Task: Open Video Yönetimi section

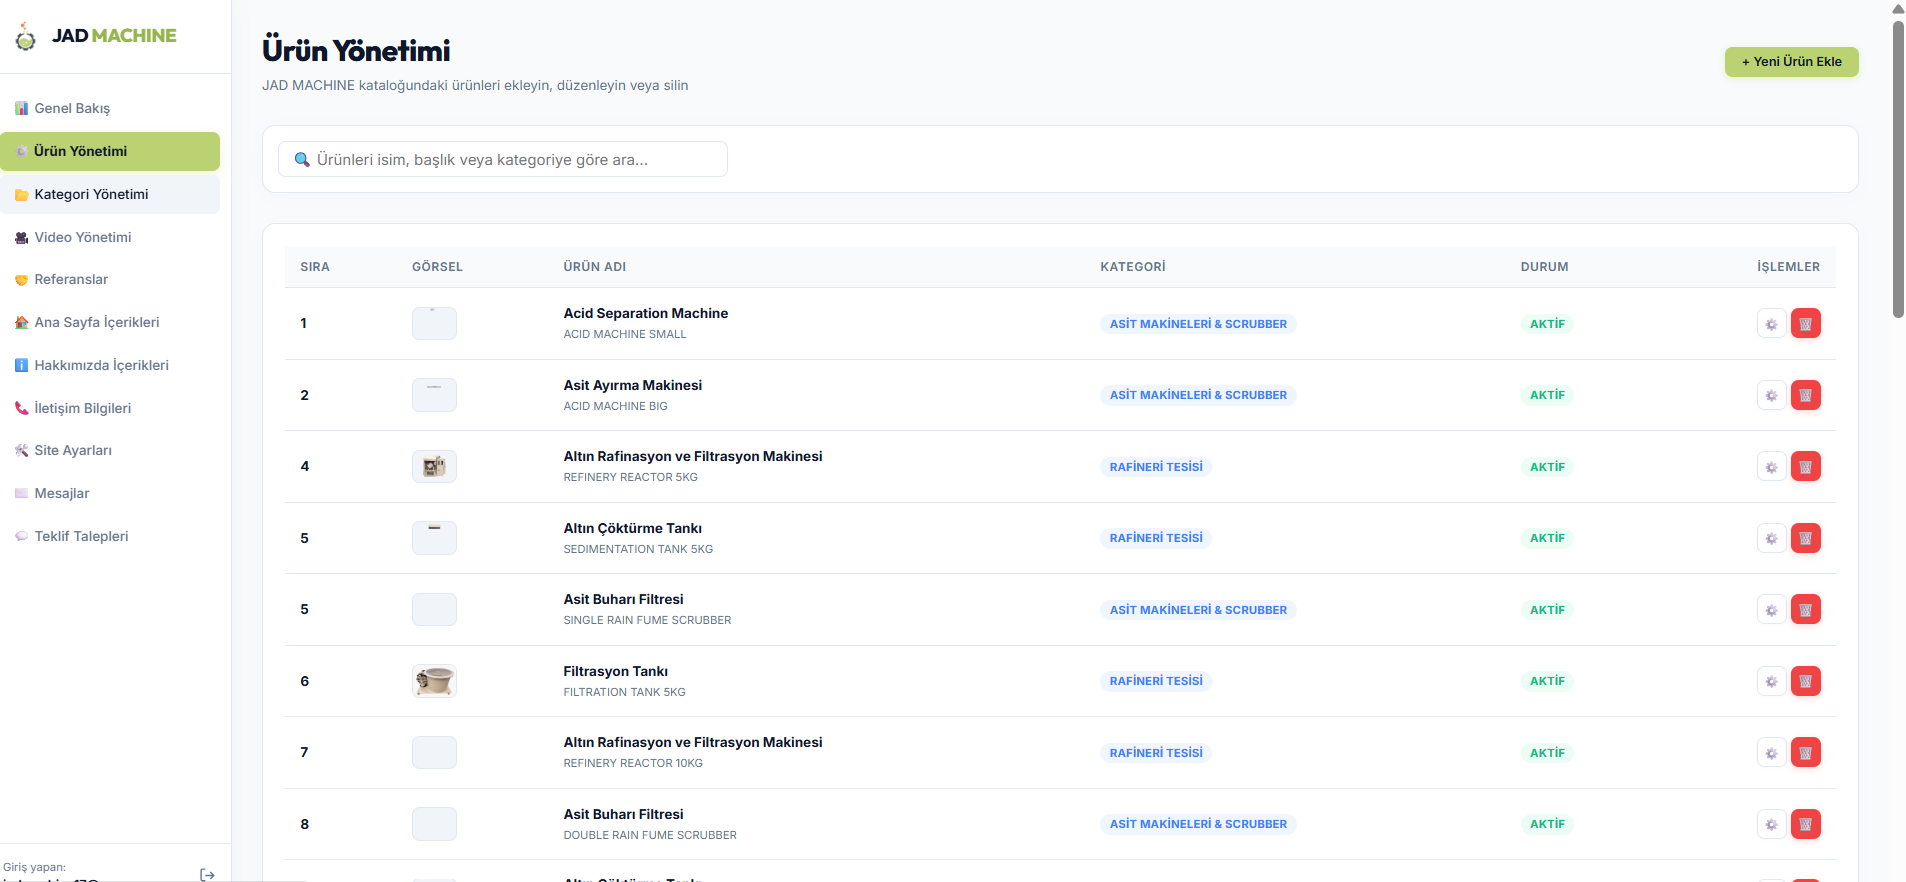Action: [x=110, y=237]
